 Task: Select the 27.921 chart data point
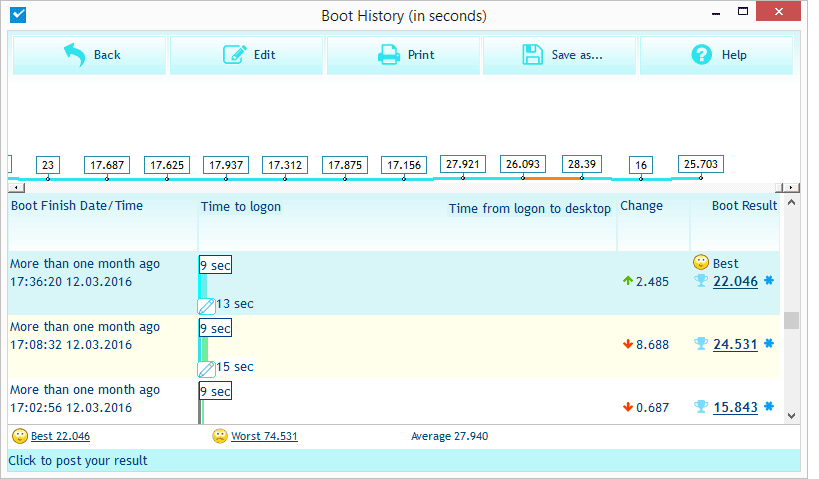pos(463,164)
